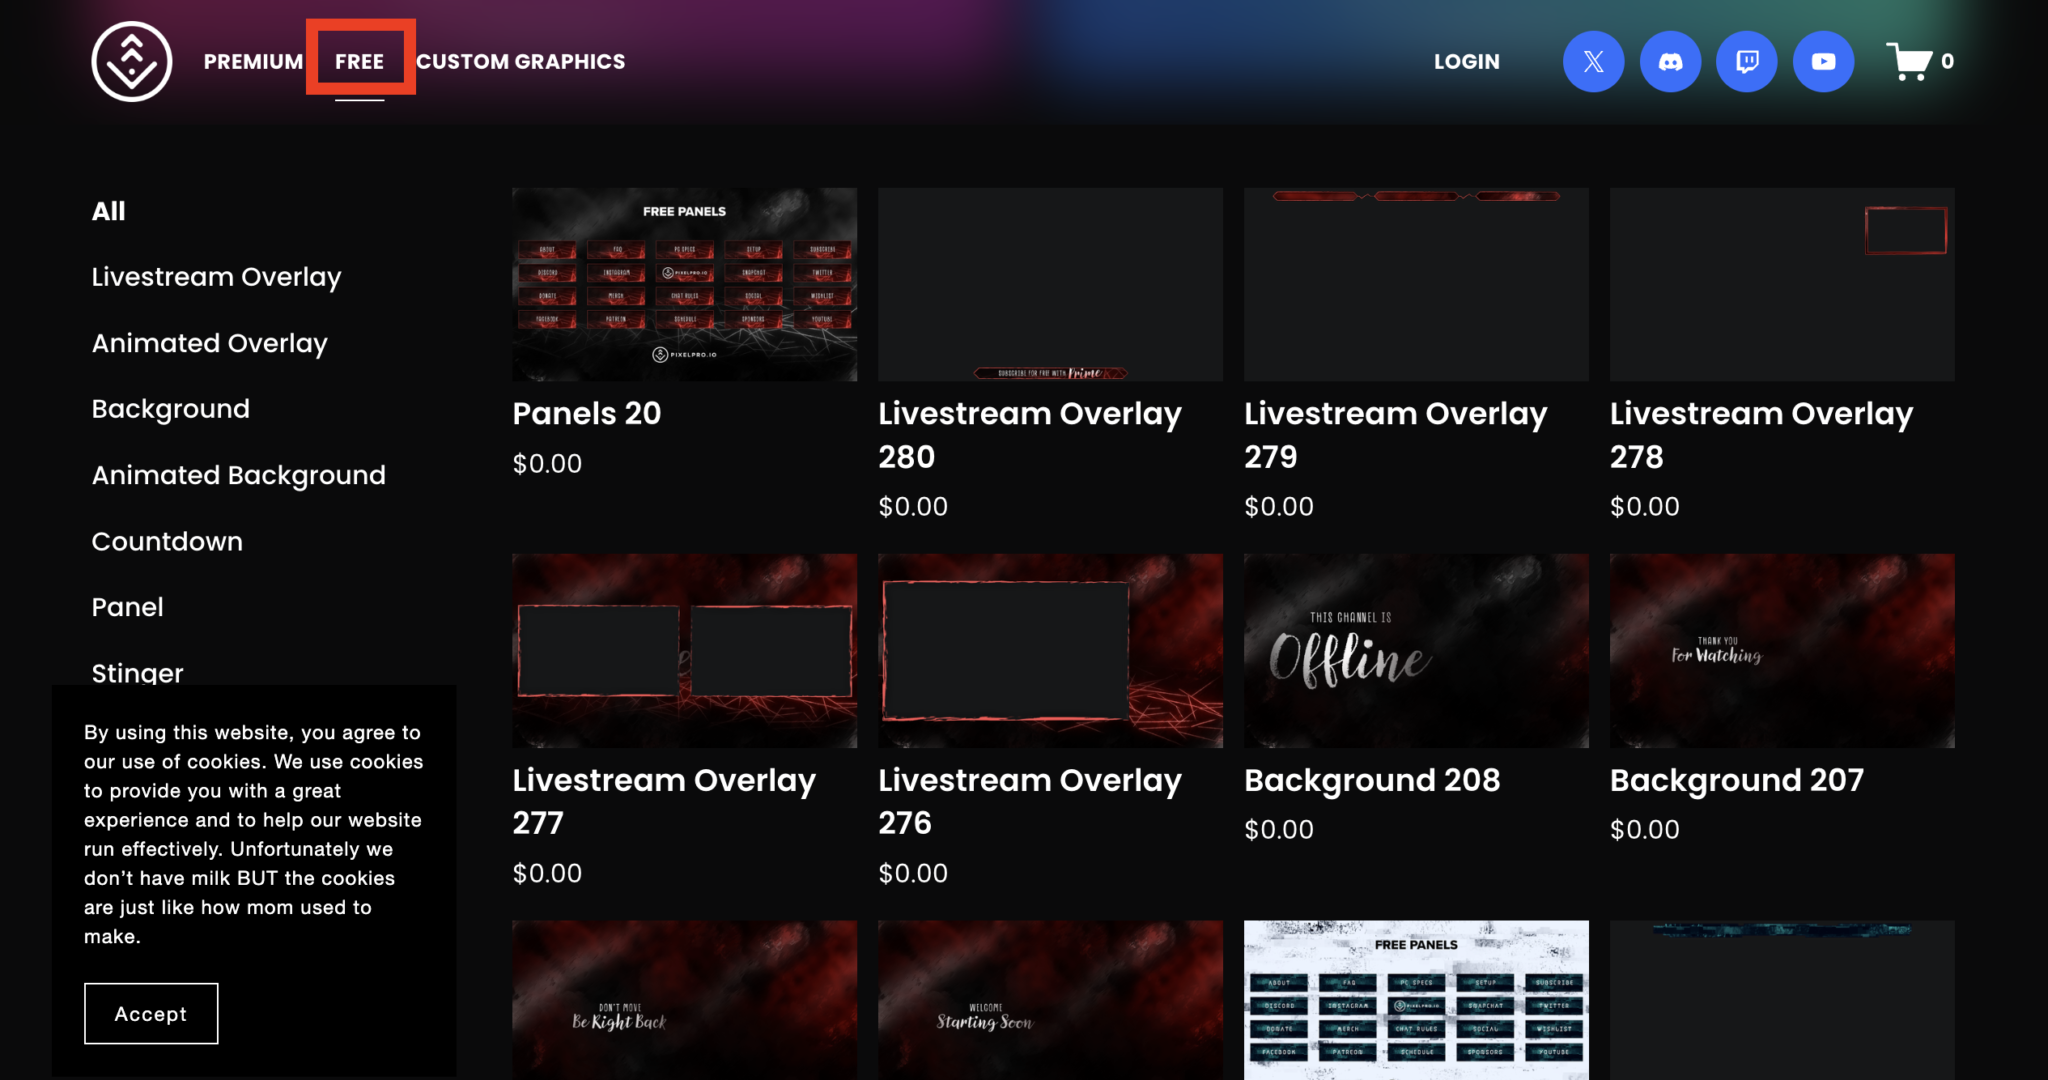This screenshot has height=1080, width=2048.
Task: Open Panels 20 product thumbnail
Action: click(x=684, y=284)
